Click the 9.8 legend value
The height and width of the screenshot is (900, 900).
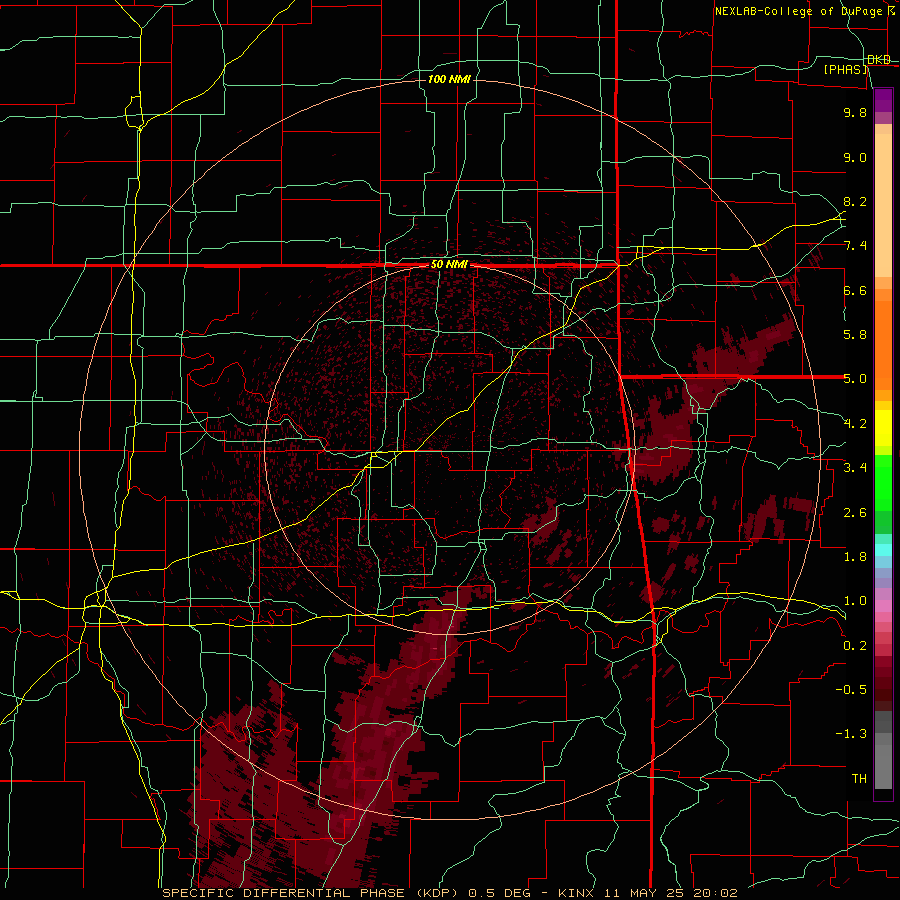[855, 112]
